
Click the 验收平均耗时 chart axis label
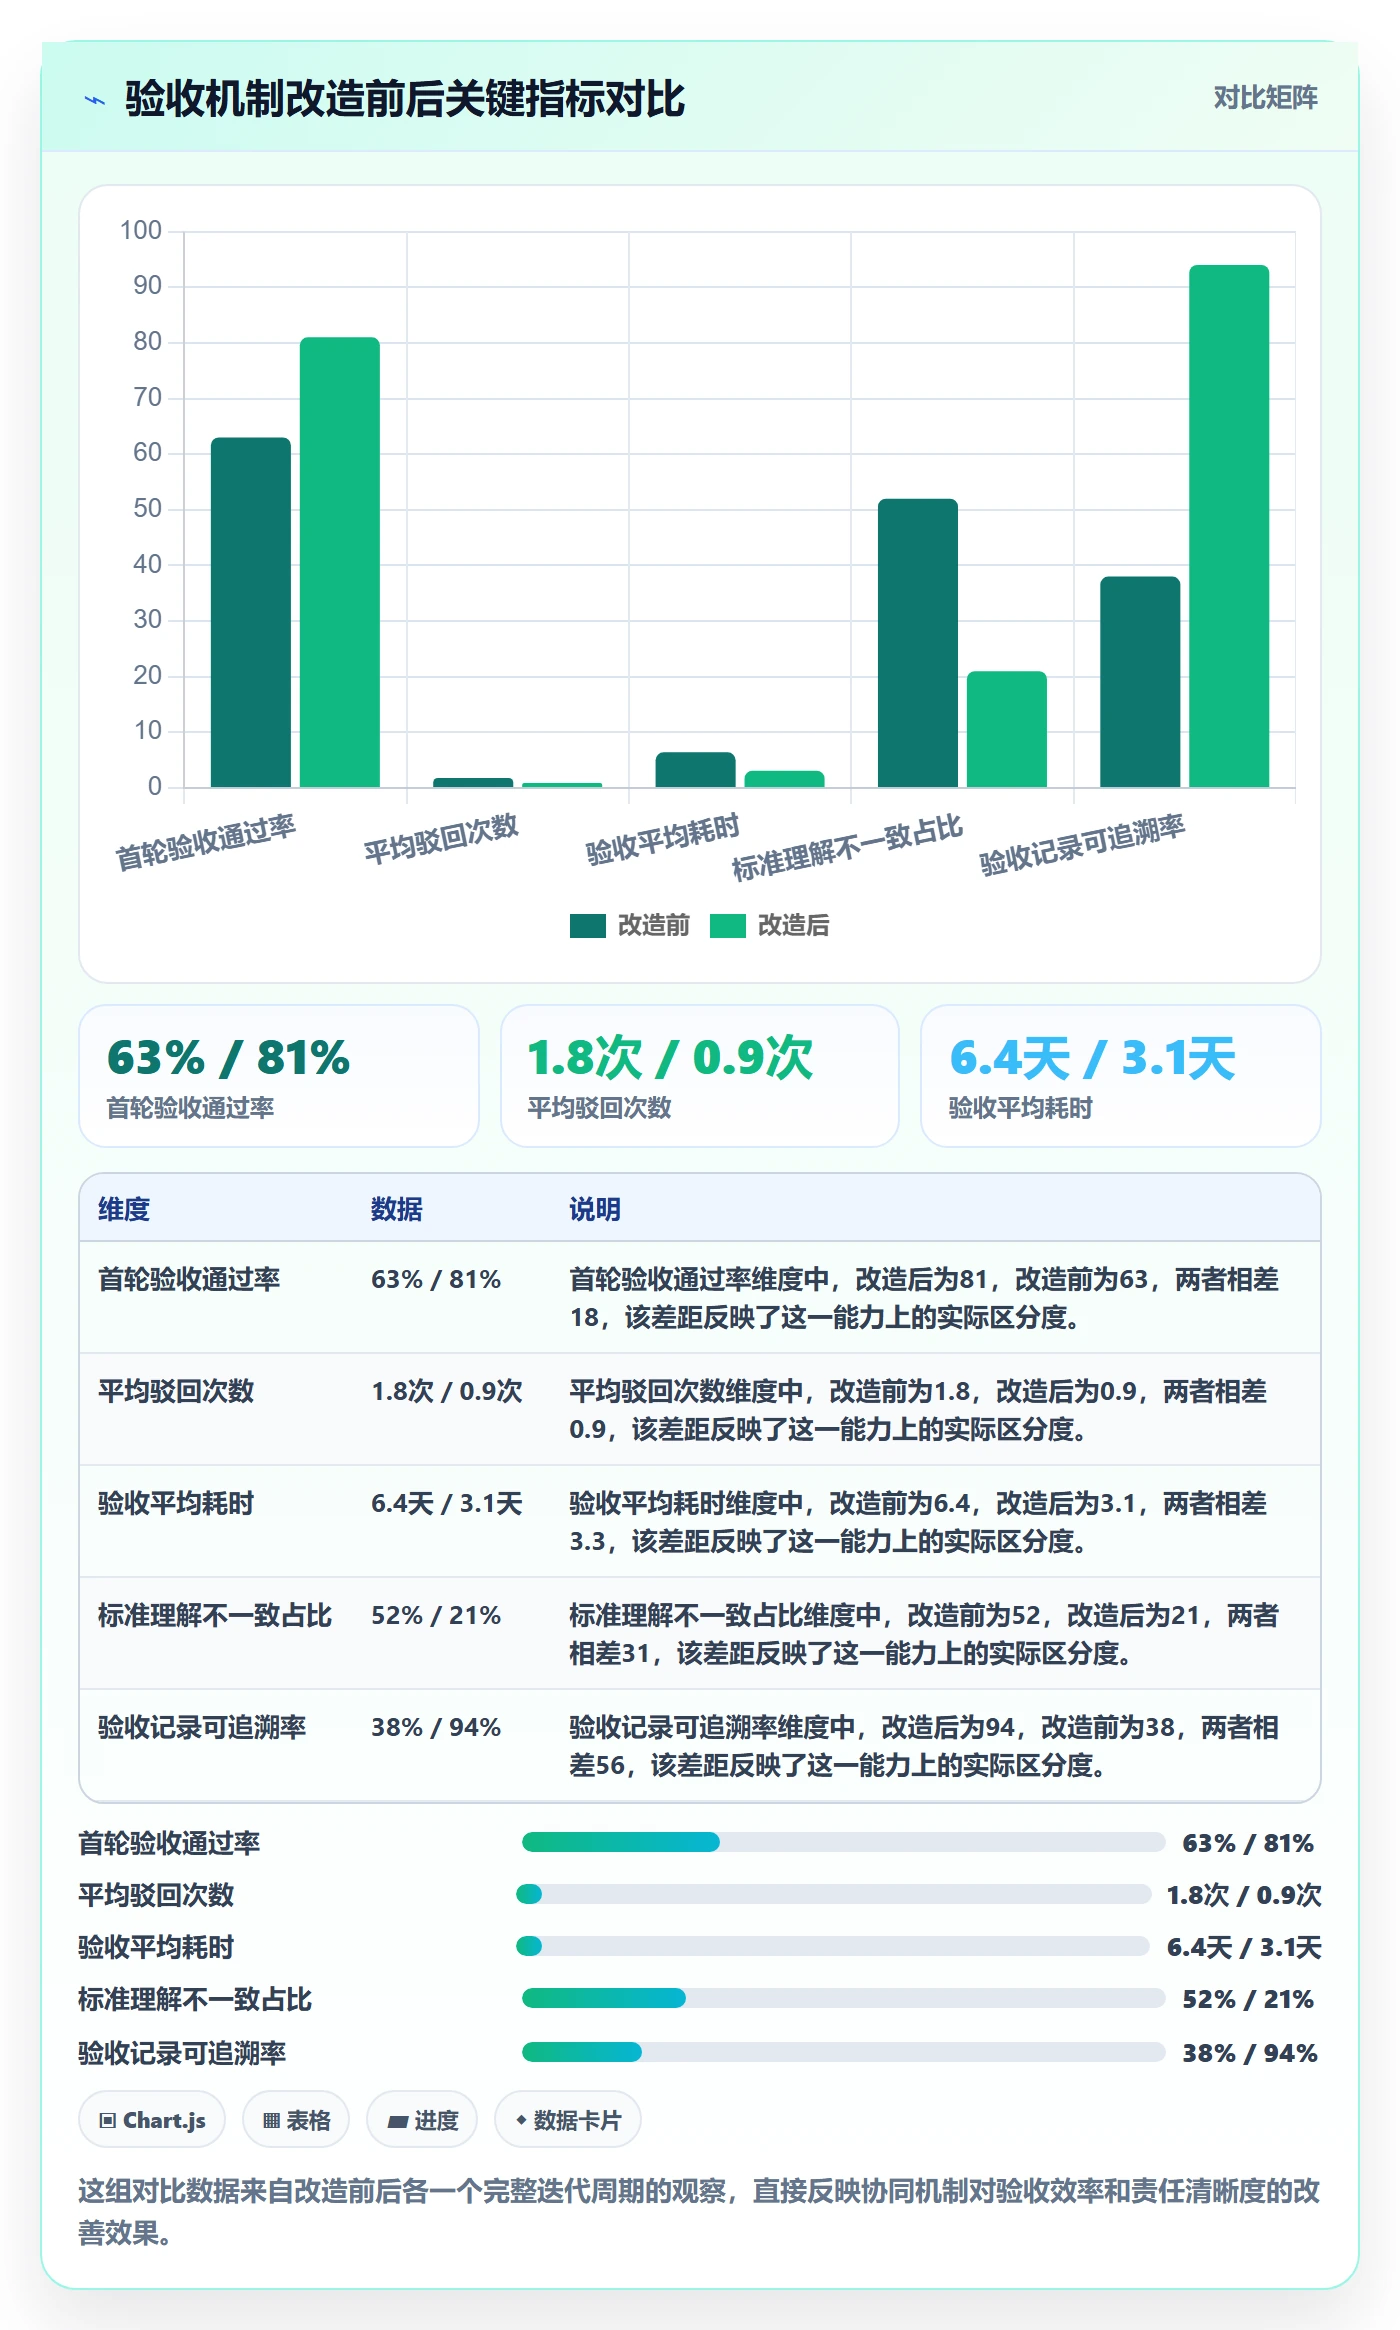[663, 839]
